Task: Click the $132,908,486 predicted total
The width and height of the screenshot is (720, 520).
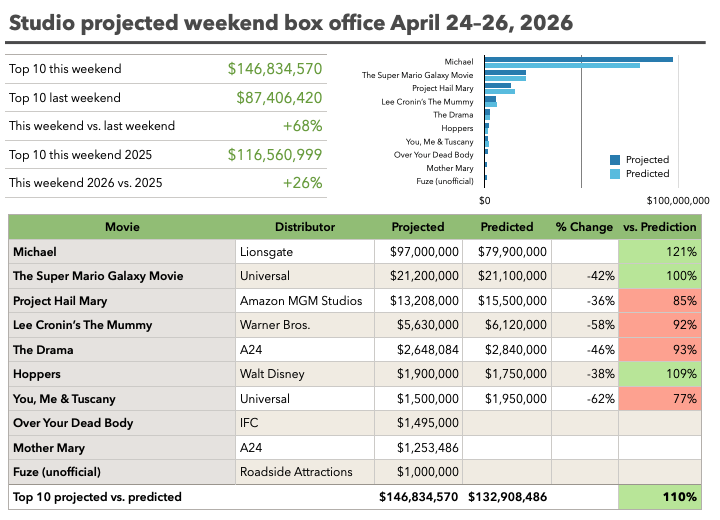Action: (507, 497)
